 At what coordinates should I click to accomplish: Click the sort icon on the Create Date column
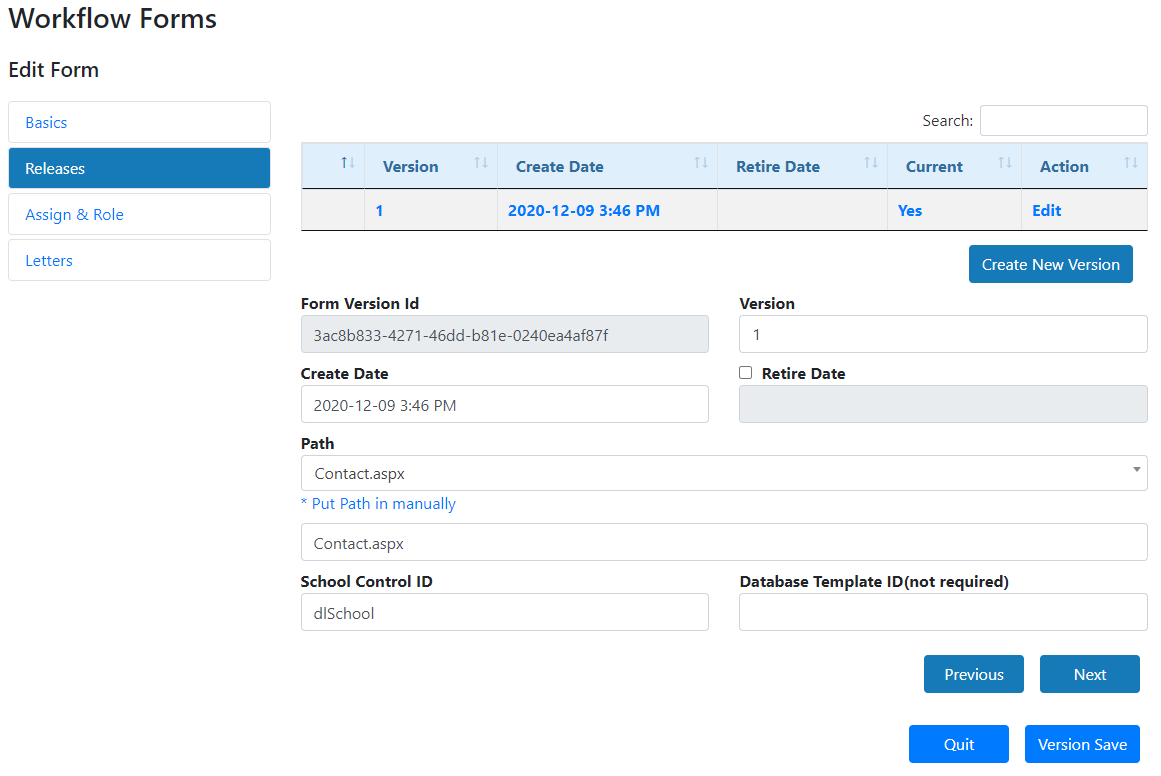[700, 165]
